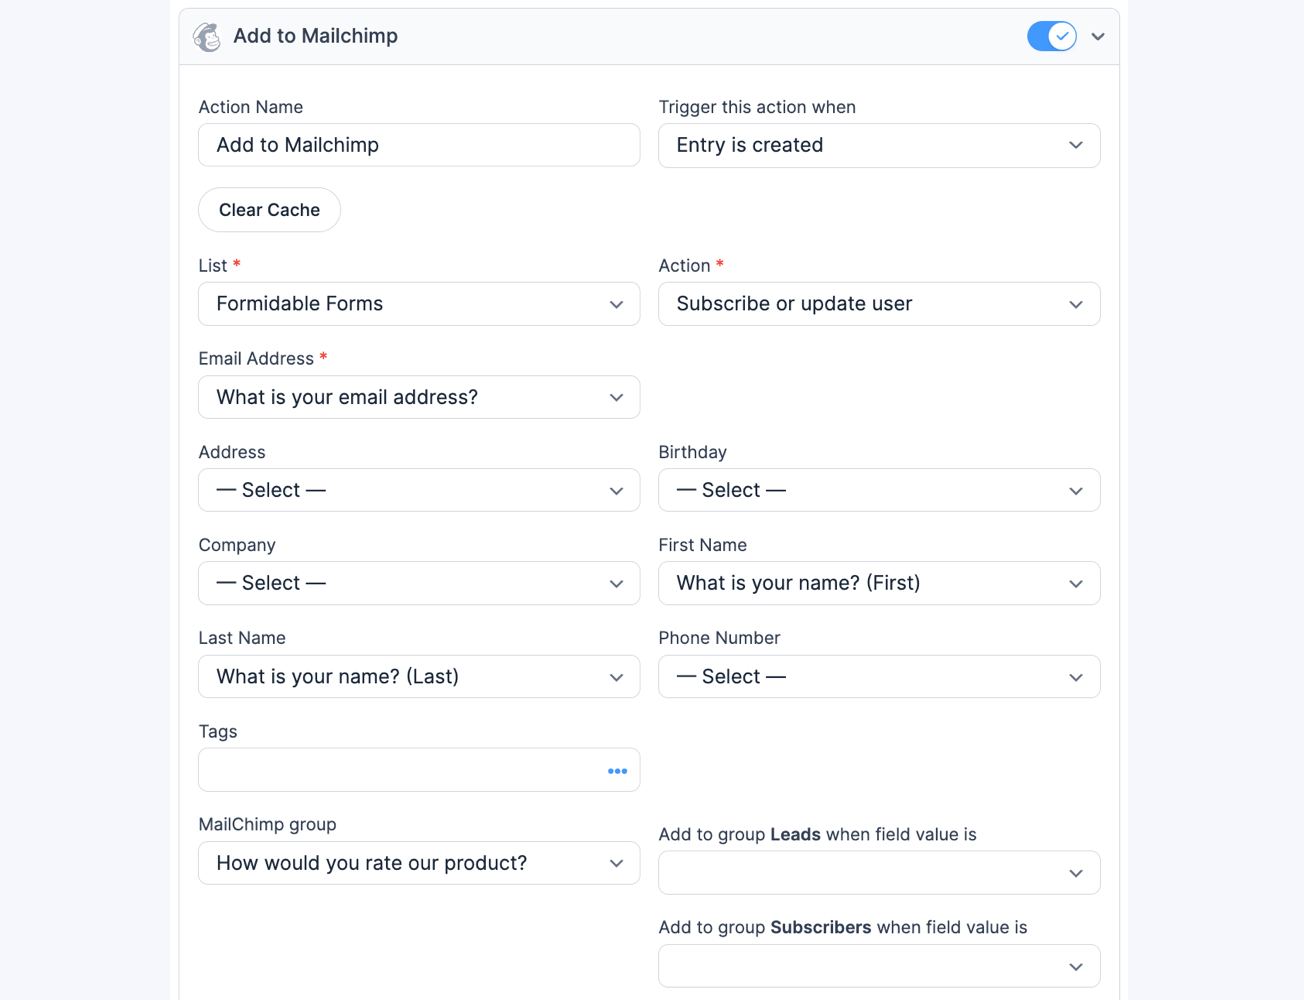Viewport: 1304px width, 1000px height.
Task: Open the Birthday select dropdown
Action: [x=879, y=490]
